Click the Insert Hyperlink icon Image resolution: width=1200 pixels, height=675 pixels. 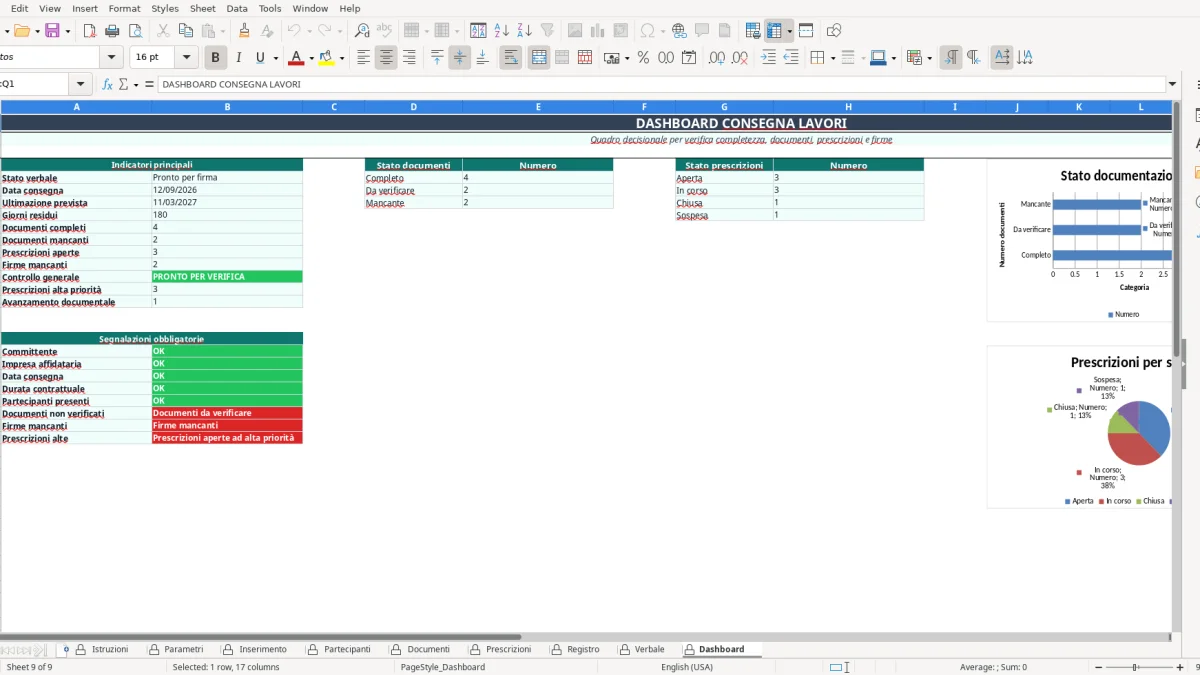(679, 31)
